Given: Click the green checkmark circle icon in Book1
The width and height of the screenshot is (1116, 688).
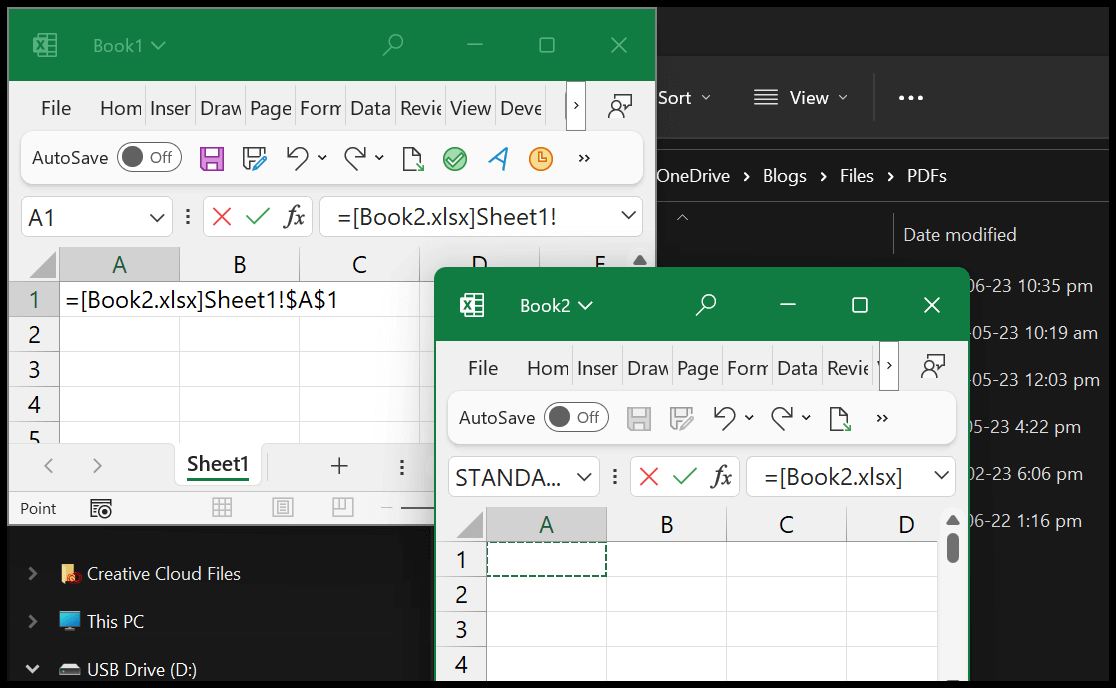Looking at the screenshot, I should (x=455, y=159).
